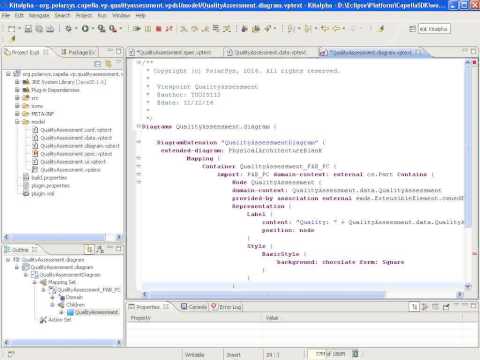
Task: Select the QualityAssessment node in Outline
Action: [96, 312]
